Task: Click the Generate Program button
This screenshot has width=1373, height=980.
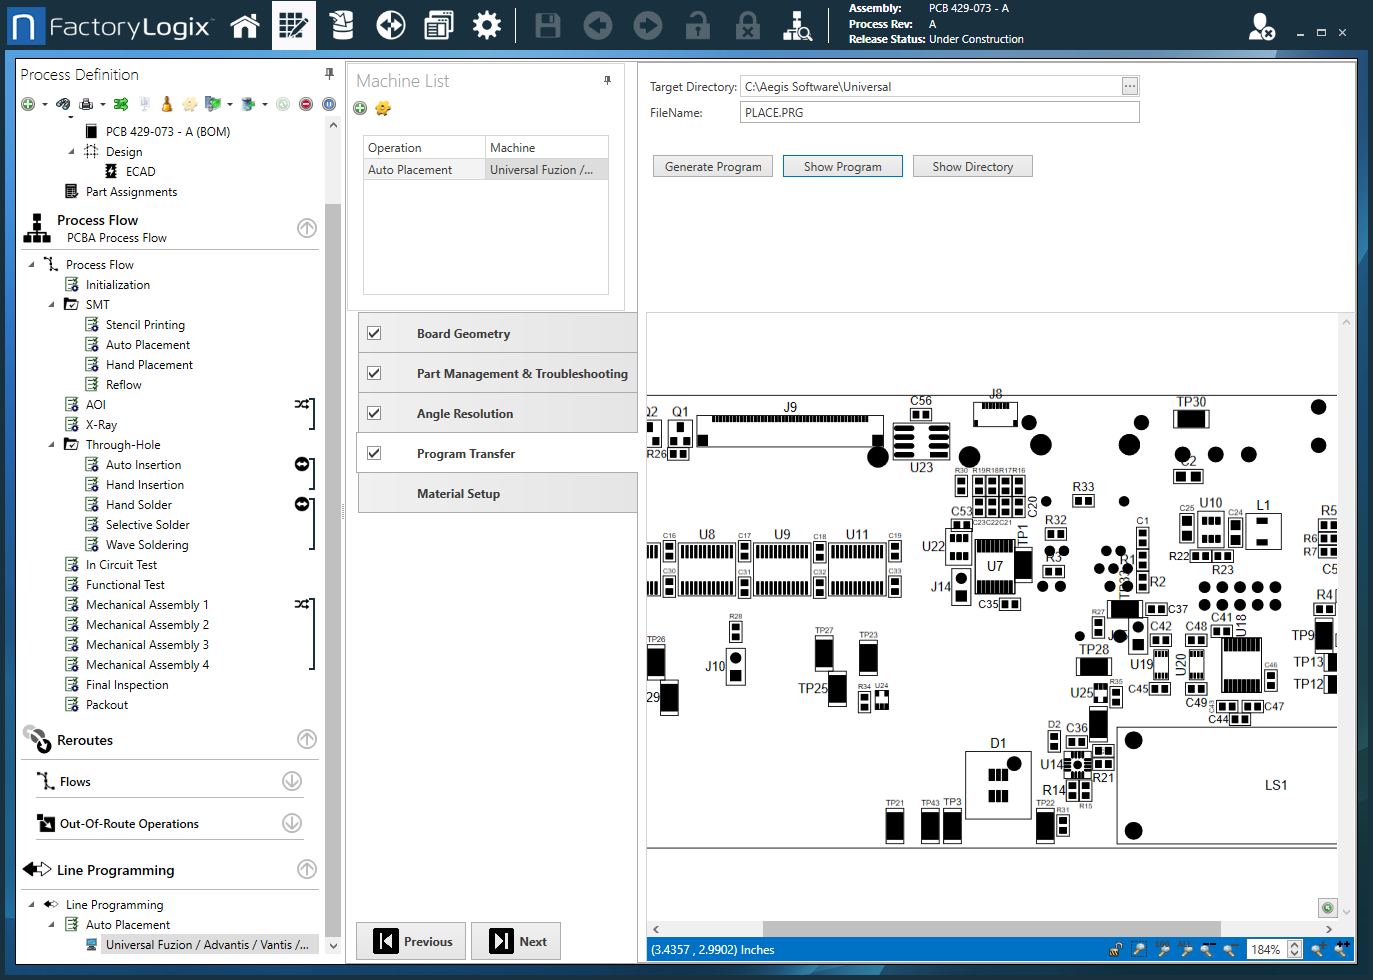Action: (x=713, y=167)
